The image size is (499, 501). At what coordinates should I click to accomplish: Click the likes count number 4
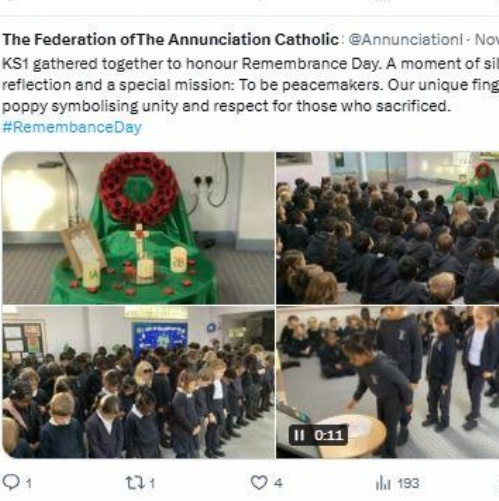point(279,483)
